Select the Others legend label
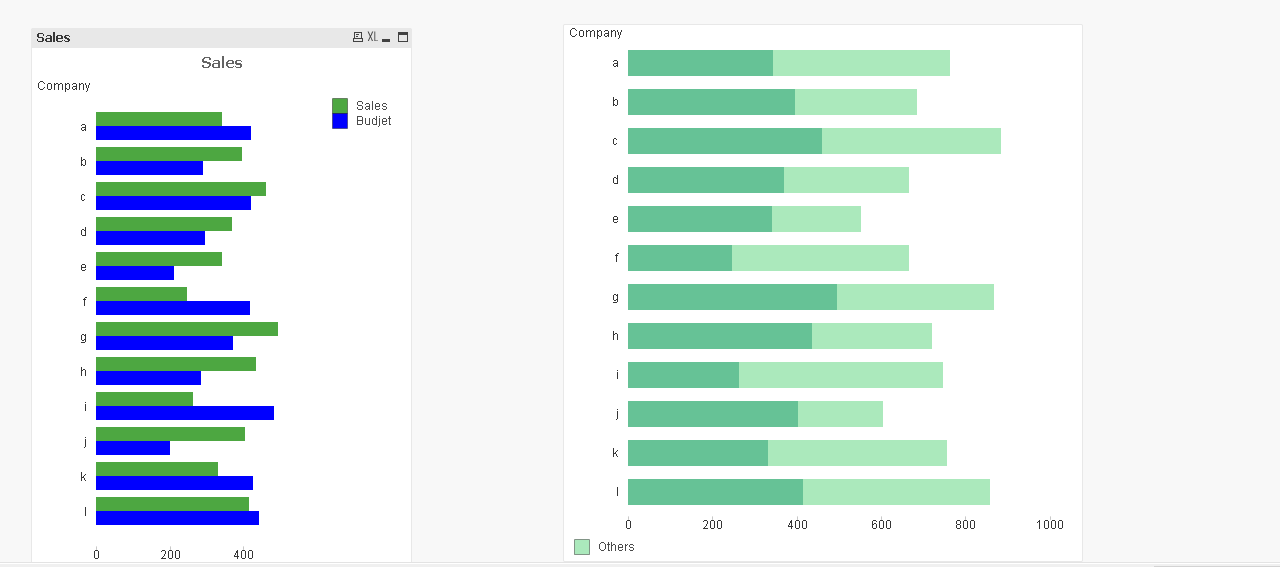 (x=616, y=547)
